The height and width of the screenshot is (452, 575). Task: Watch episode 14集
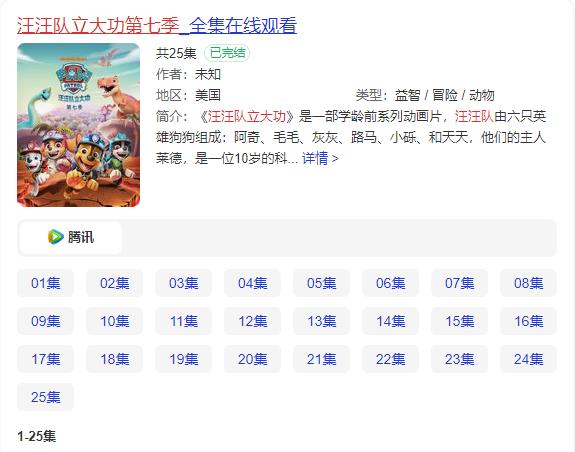pyautogui.click(x=391, y=321)
